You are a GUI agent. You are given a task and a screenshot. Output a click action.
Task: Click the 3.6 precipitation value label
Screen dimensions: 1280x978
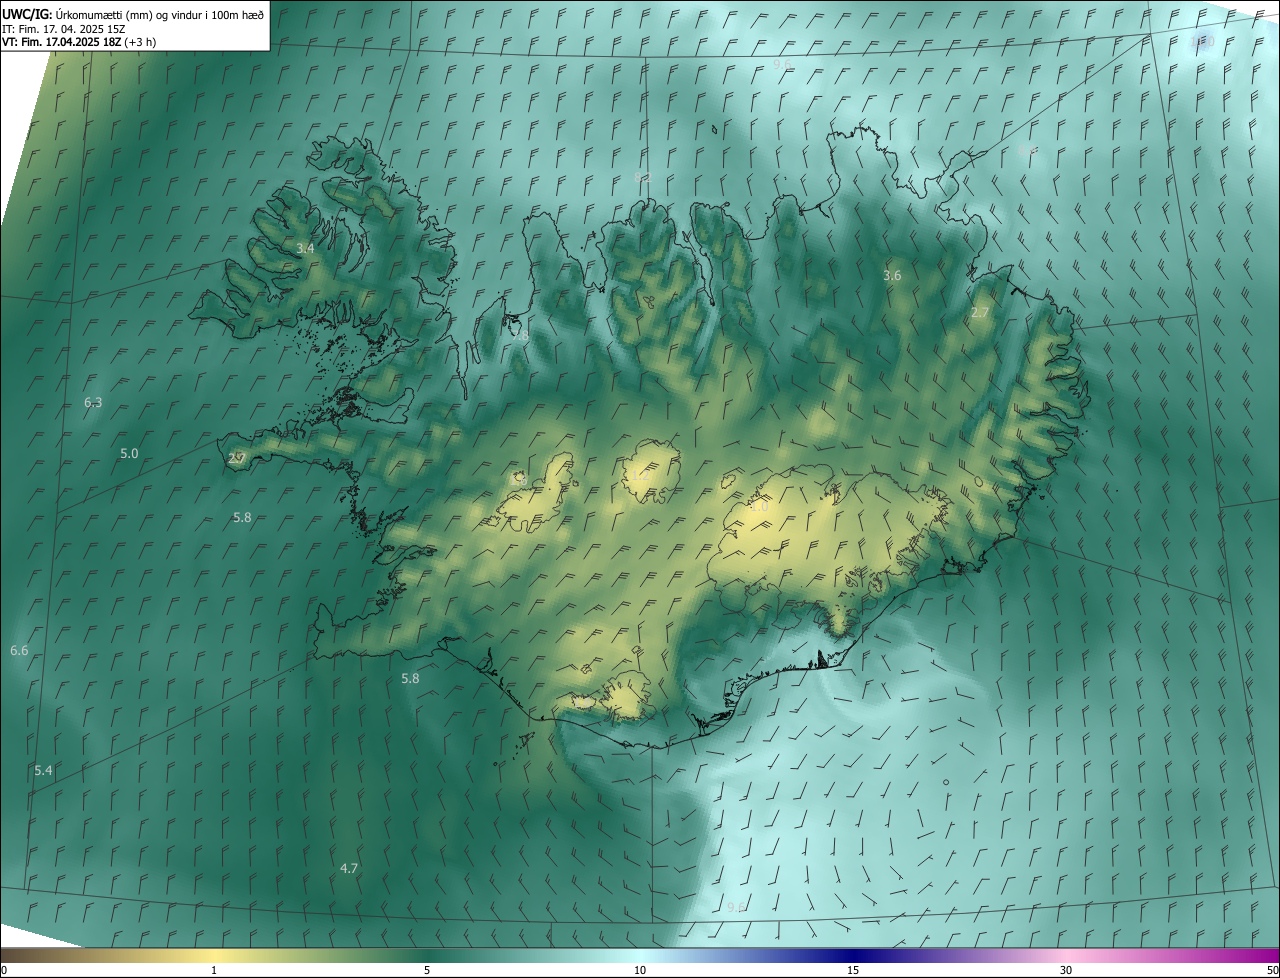pos(892,275)
